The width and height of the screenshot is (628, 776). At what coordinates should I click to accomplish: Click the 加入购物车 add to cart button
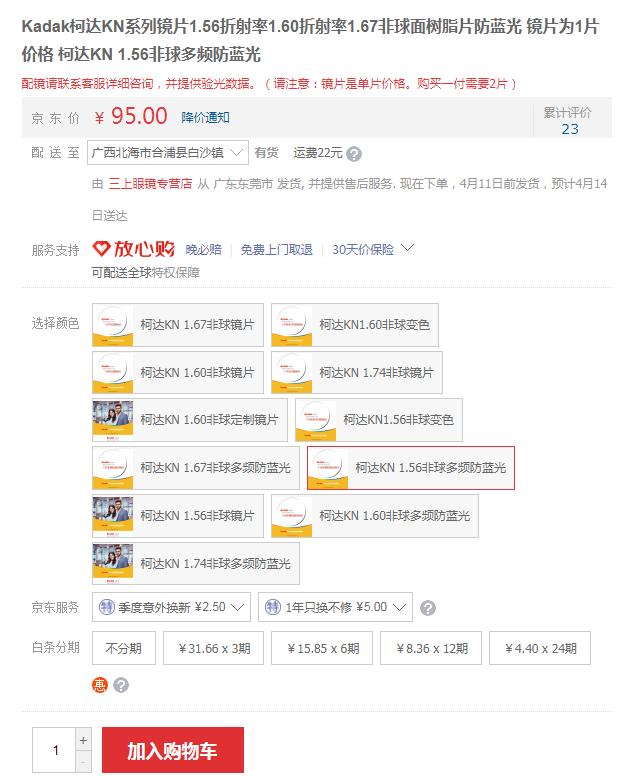(173, 750)
